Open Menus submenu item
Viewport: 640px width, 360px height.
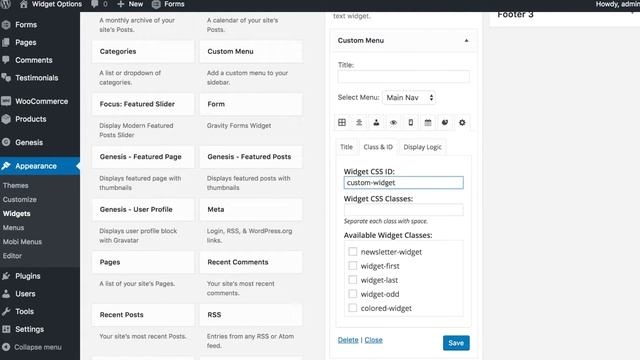tap(13, 227)
